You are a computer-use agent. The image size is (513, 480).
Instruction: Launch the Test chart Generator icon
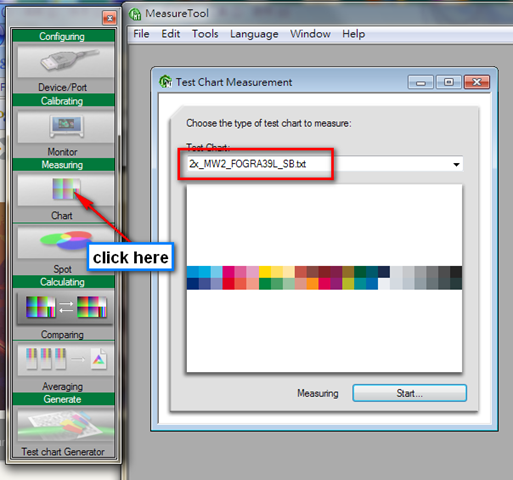coord(66,425)
